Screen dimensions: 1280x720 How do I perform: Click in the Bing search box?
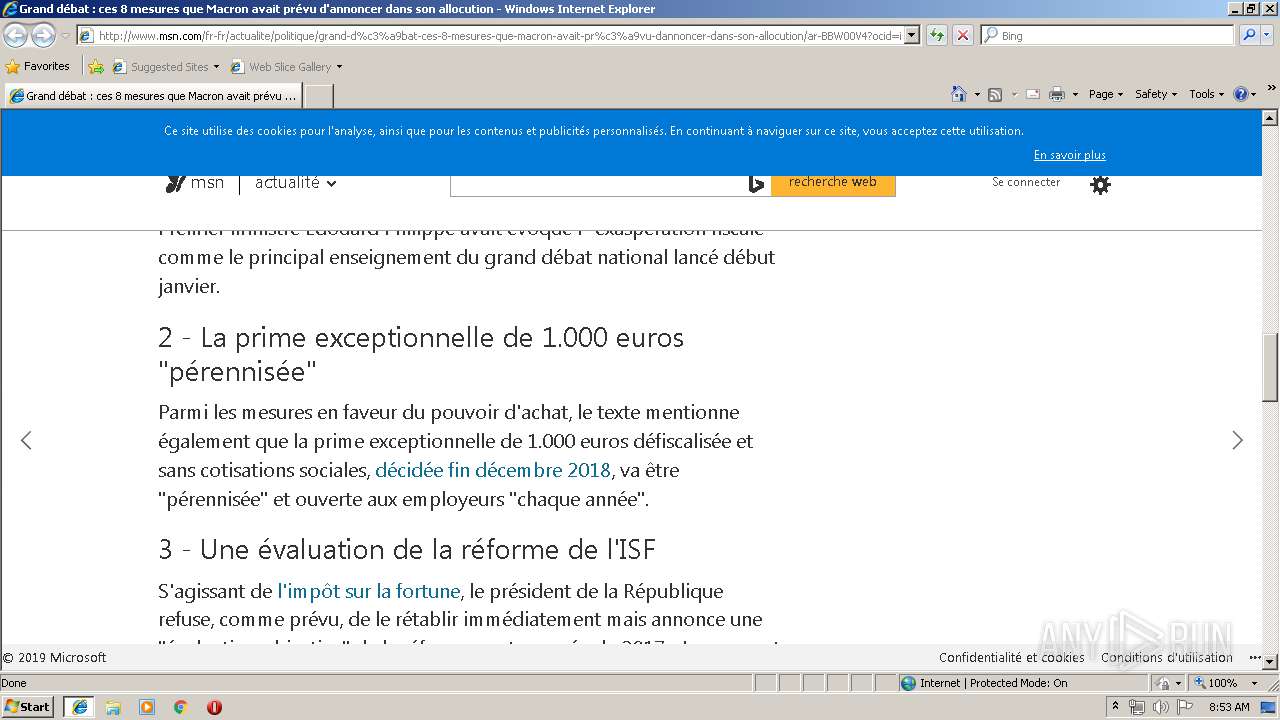pyautogui.click(x=1107, y=35)
